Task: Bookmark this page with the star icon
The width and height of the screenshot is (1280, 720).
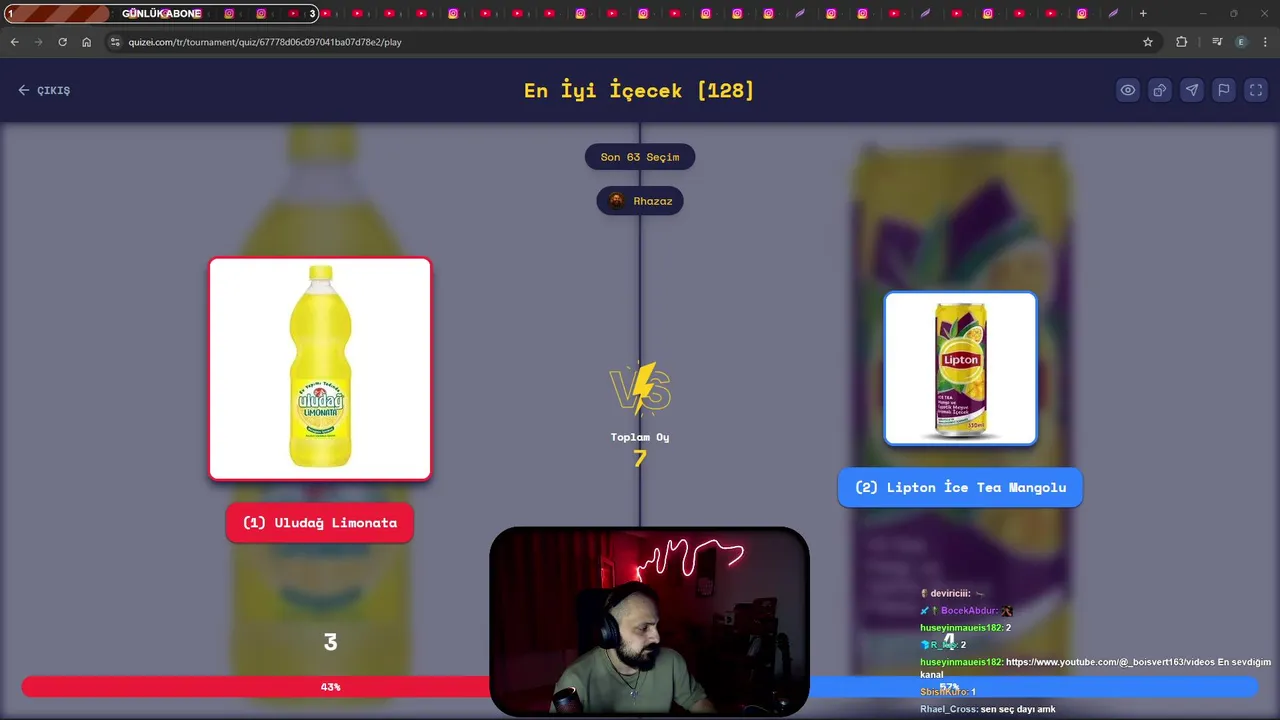Action: pyautogui.click(x=1148, y=42)
